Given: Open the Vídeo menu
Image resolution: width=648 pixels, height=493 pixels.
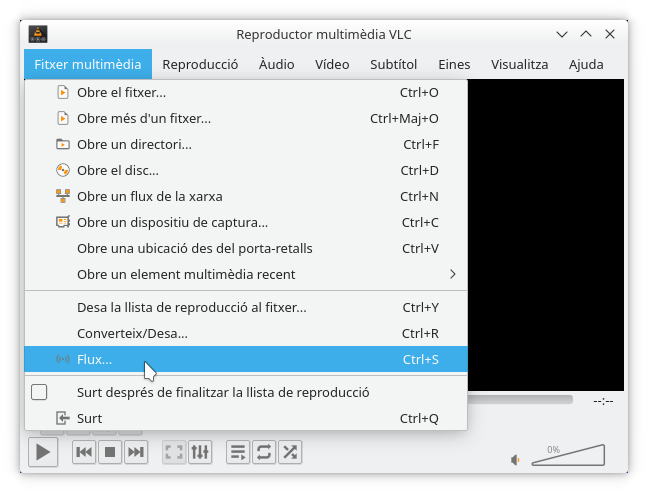Looking at the screenshot, I should click(332, 64).
